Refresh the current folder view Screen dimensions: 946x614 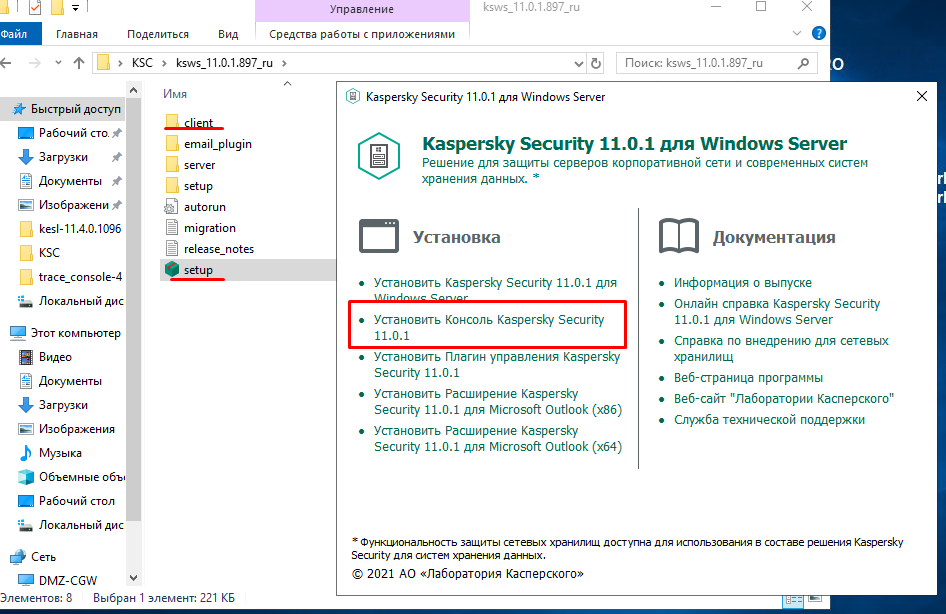tap(596, 63)
